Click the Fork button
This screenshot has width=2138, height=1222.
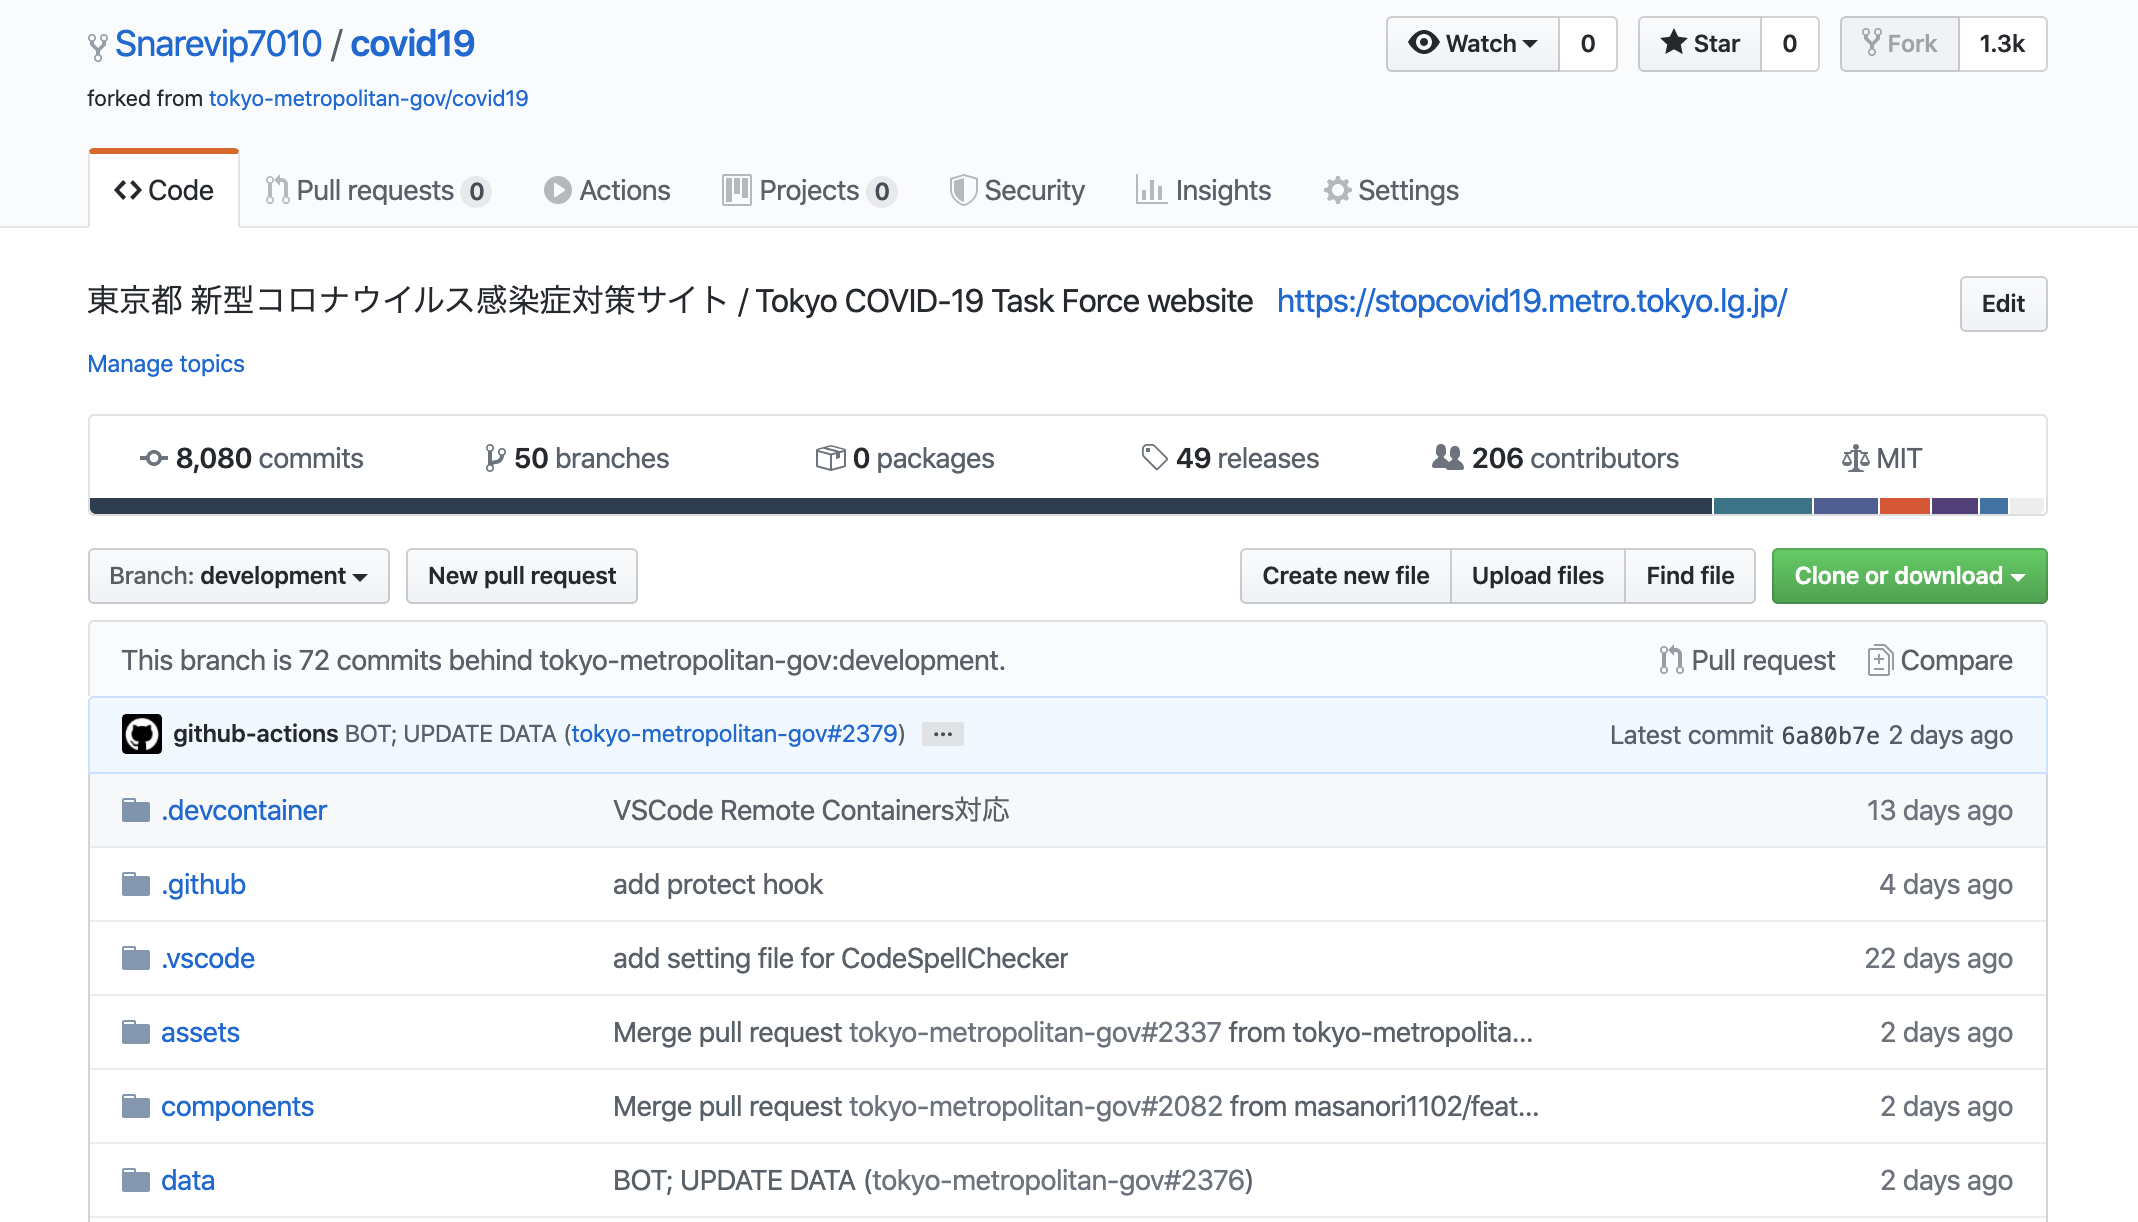pos(1899,44)
